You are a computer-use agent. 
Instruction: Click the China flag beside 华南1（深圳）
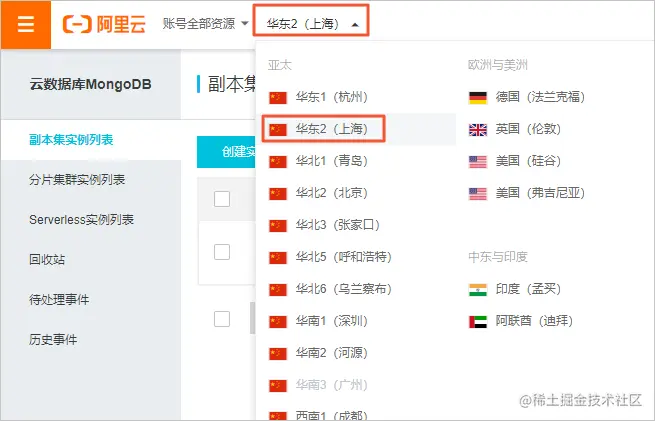pyautogui.click(x=278, y=322)
